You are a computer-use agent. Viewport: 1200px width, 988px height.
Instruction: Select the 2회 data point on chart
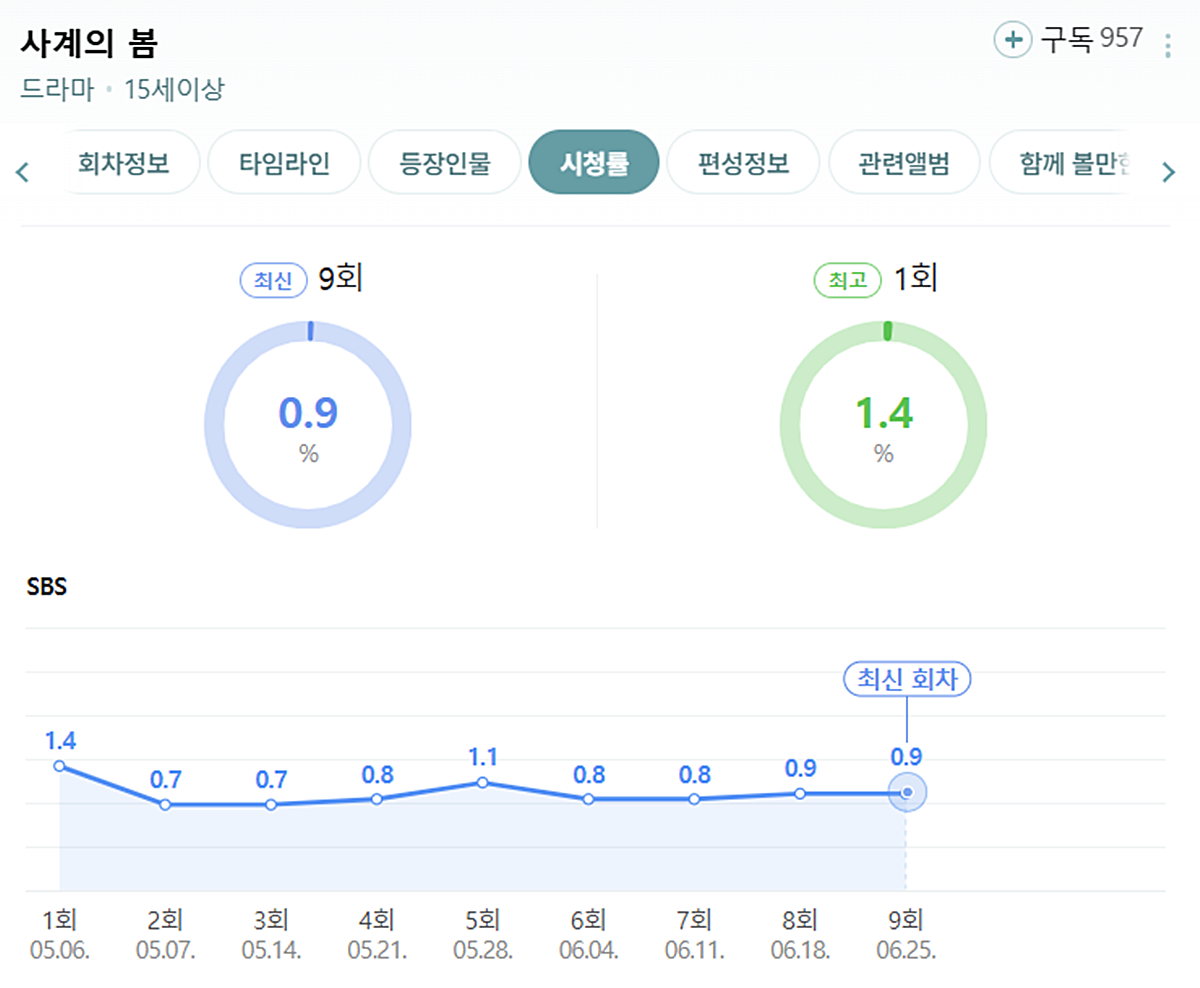[165, 804]
